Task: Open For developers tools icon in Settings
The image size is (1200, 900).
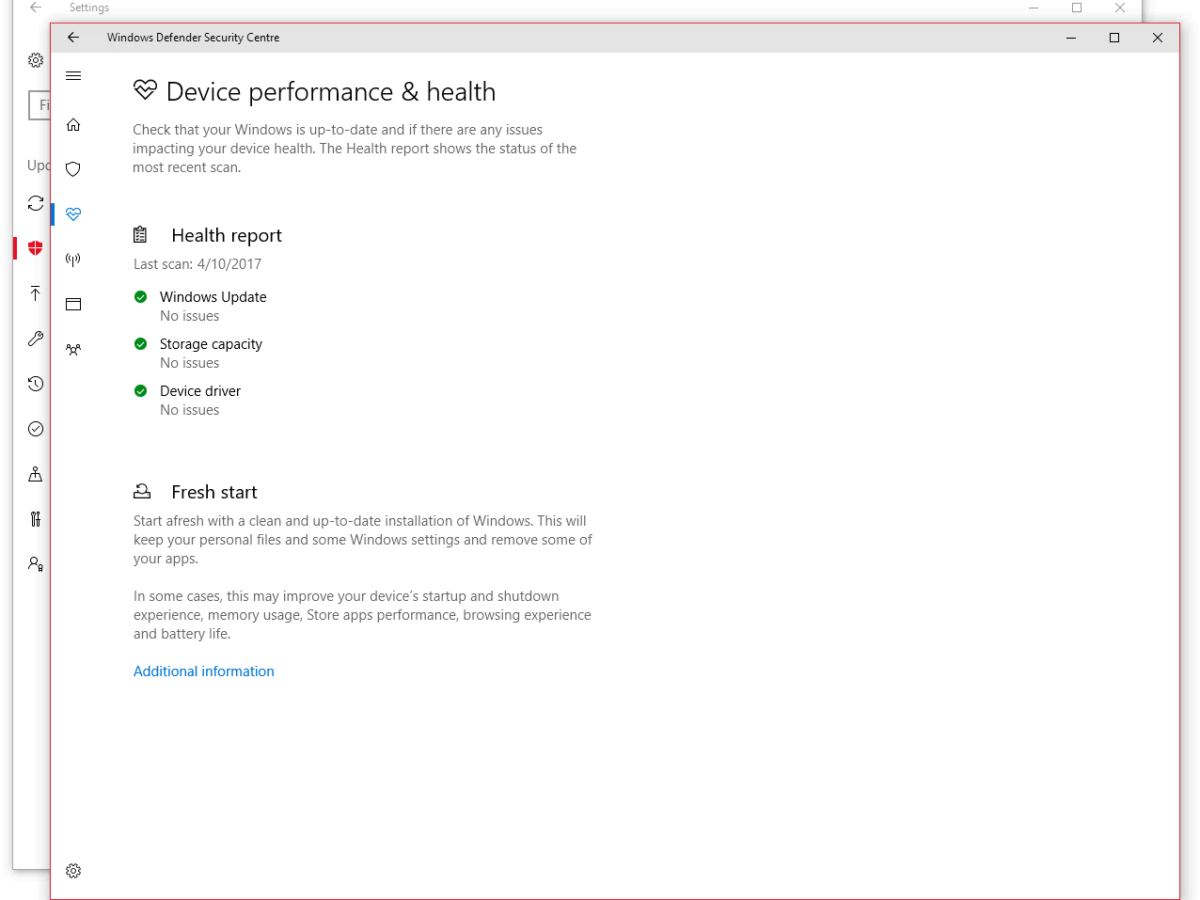Action: 36,519
